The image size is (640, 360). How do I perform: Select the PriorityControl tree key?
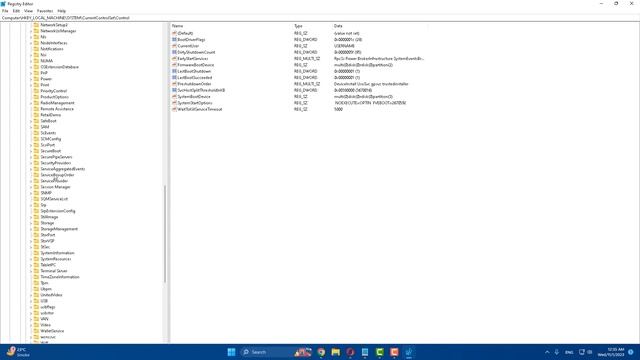(x=53, y=91)
